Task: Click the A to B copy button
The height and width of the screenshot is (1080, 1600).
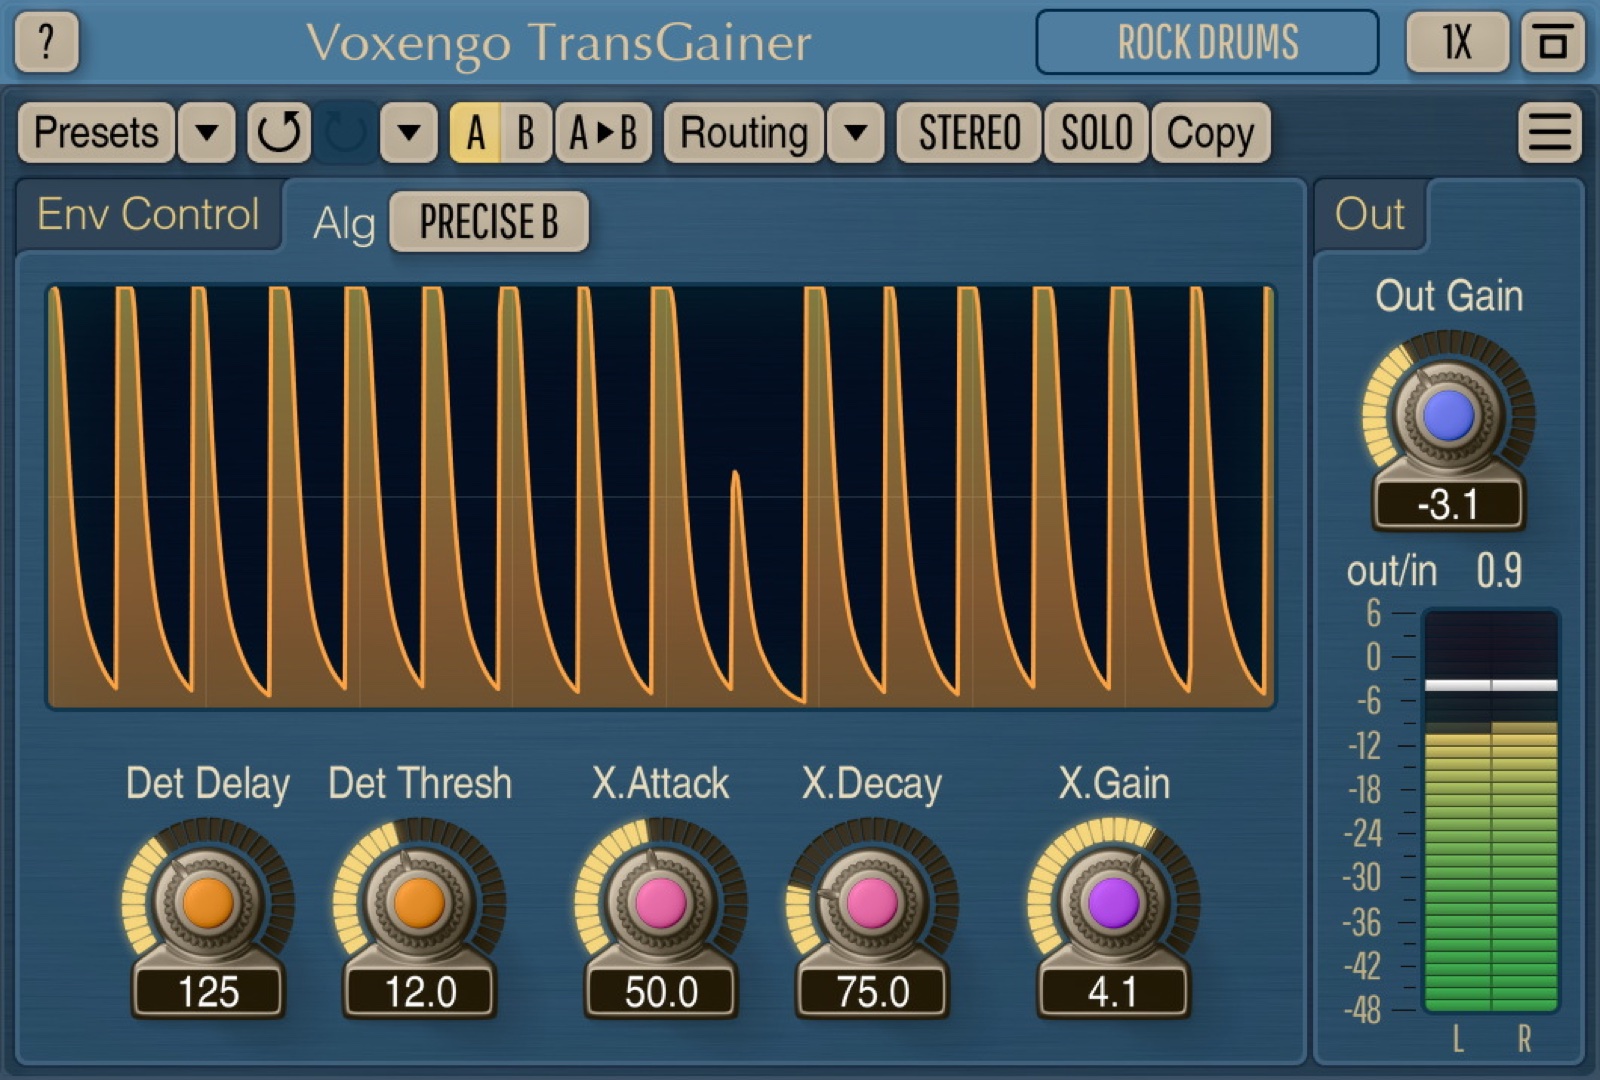Action: coord(603,132)
